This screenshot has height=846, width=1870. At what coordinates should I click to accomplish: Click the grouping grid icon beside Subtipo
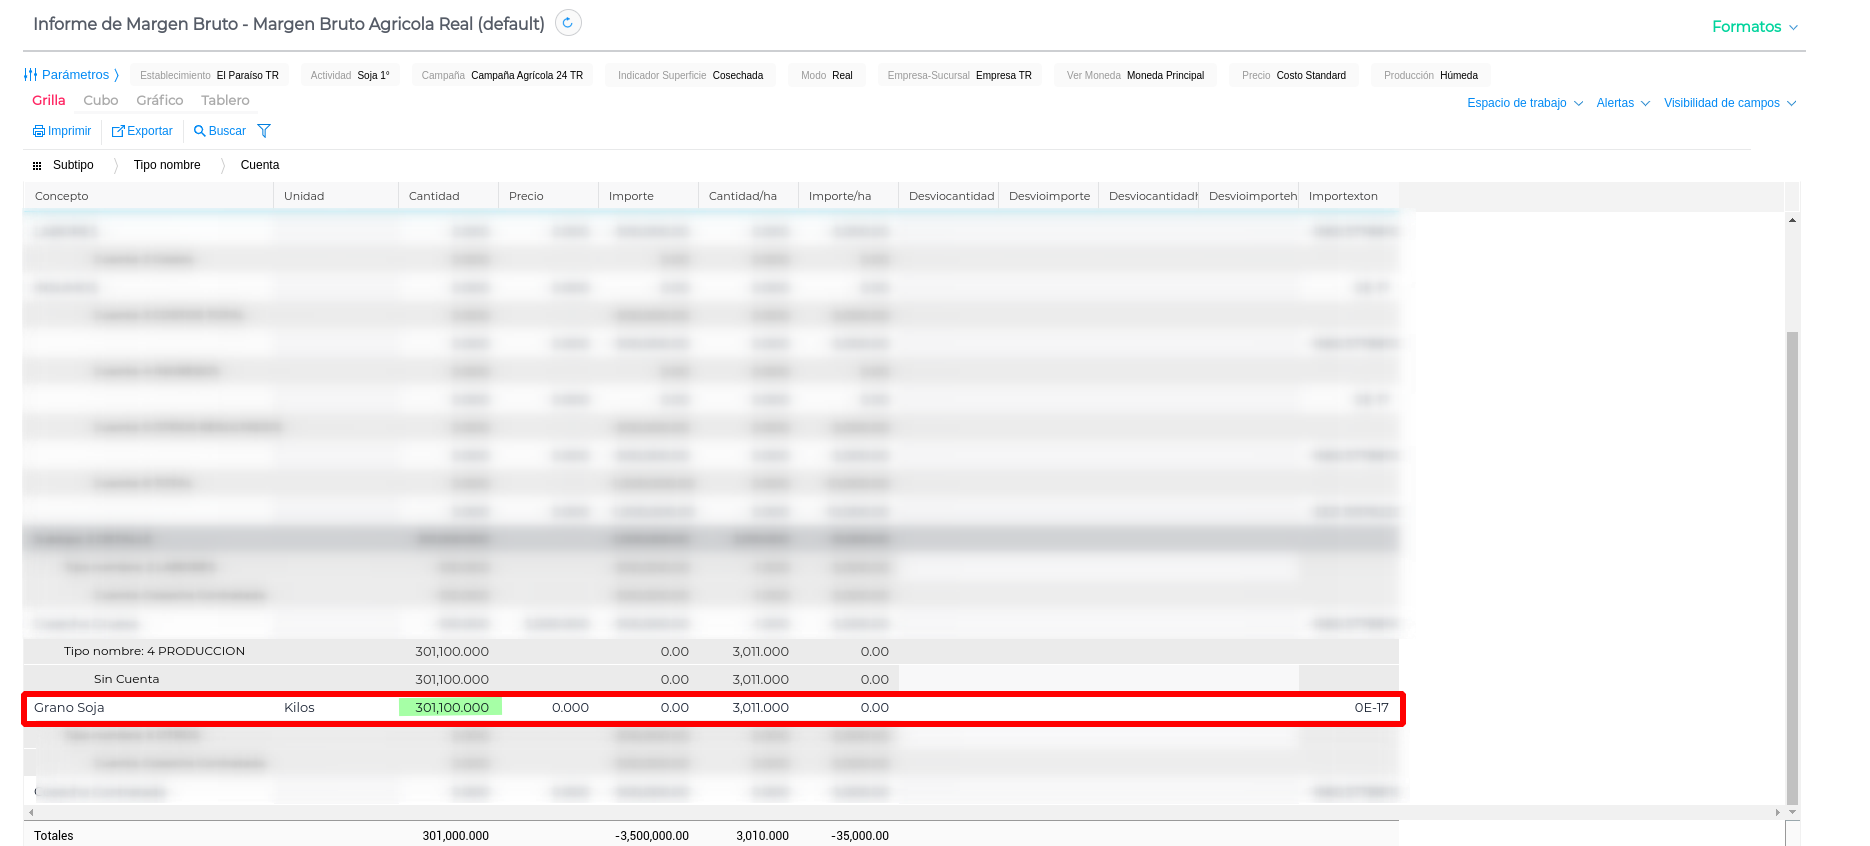tap(37, 166)
